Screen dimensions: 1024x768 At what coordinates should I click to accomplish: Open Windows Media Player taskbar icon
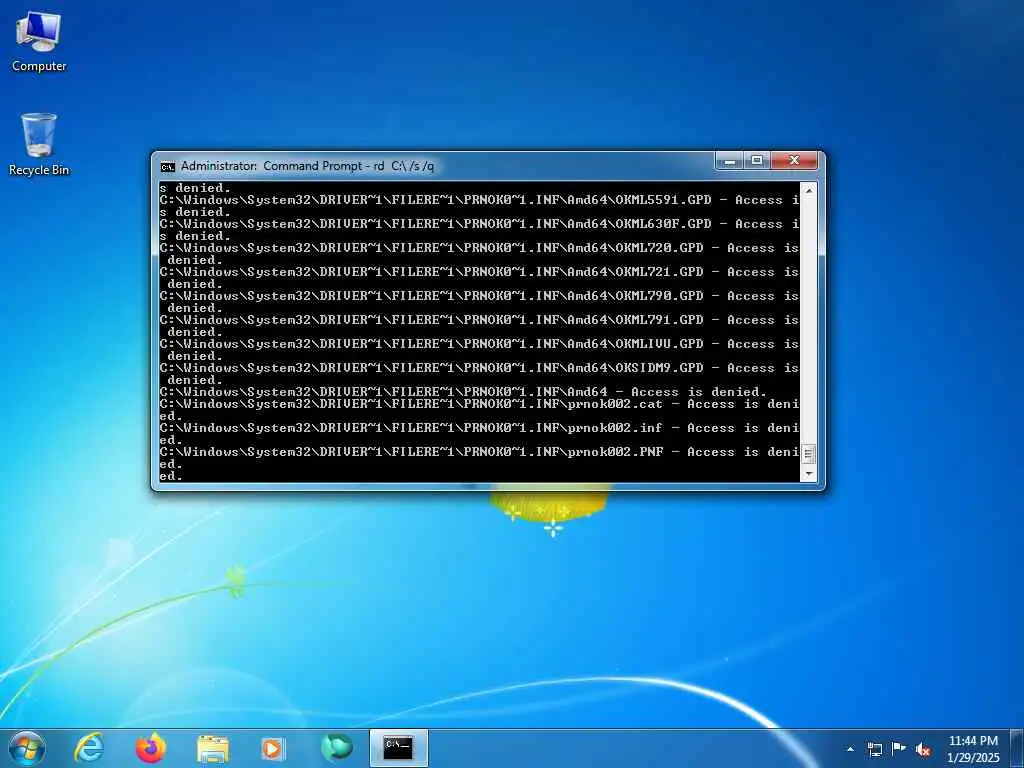click(x=273, y=748)
